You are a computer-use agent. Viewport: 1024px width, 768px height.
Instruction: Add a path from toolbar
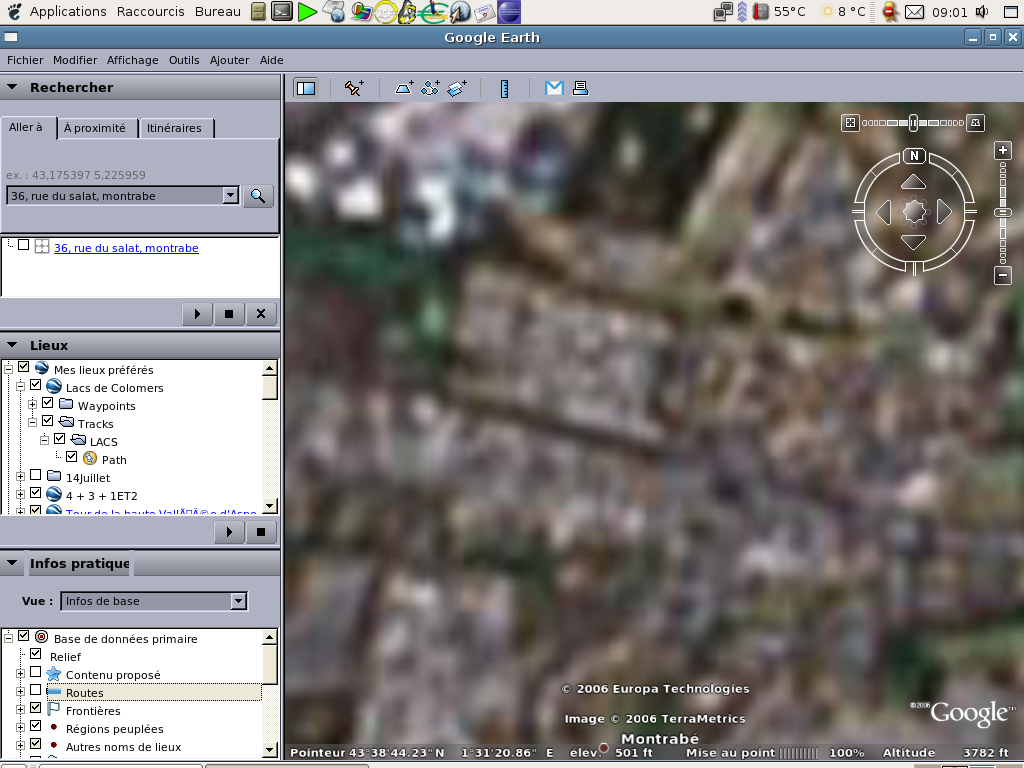(x=430, y=88)
